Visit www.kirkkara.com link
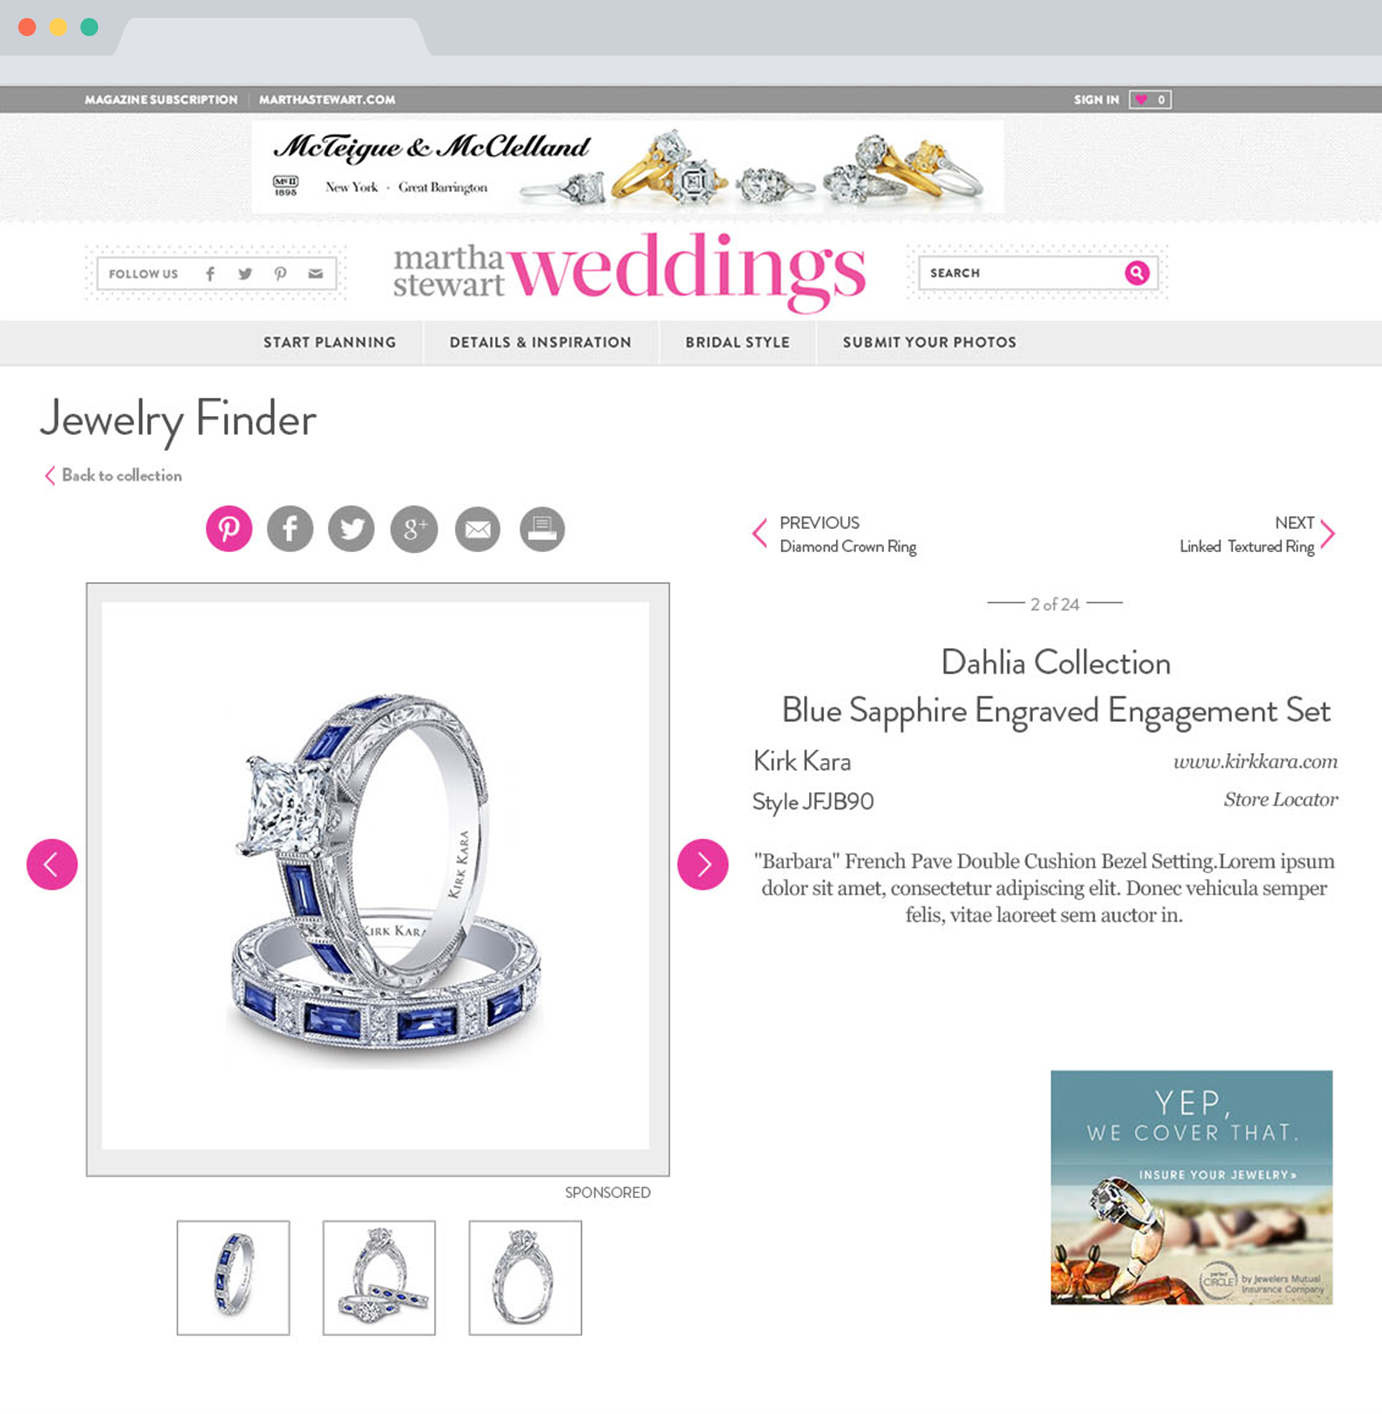Viewport: 1382px width, 1414px height. (1255, 762)
